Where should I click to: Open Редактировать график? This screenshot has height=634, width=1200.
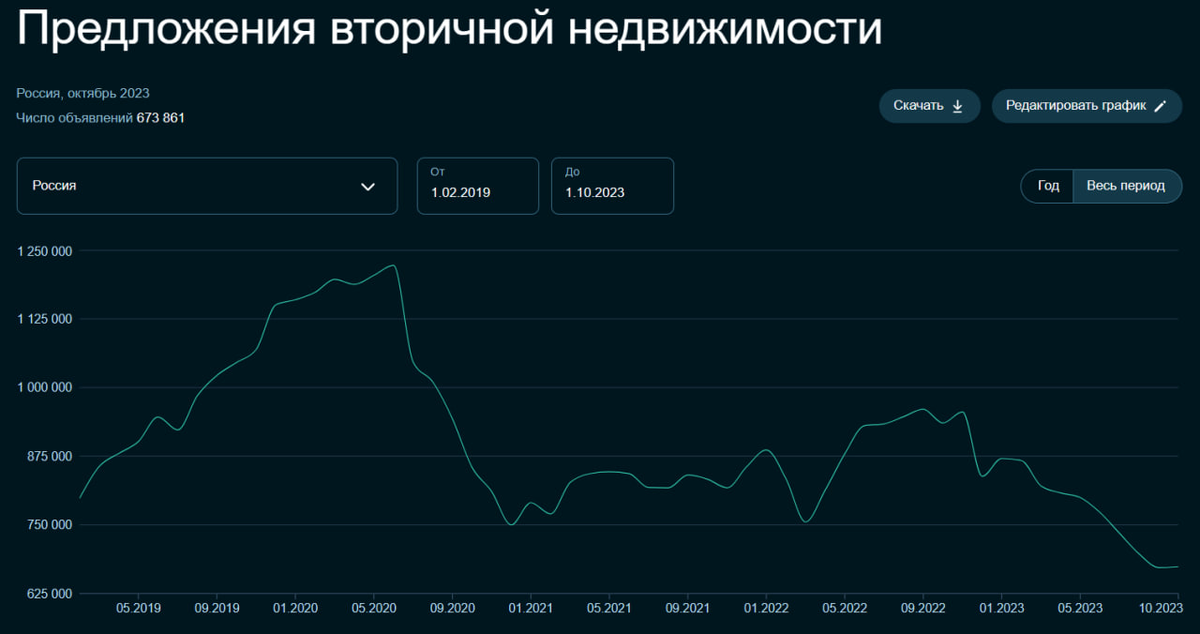coord(1086,105)
